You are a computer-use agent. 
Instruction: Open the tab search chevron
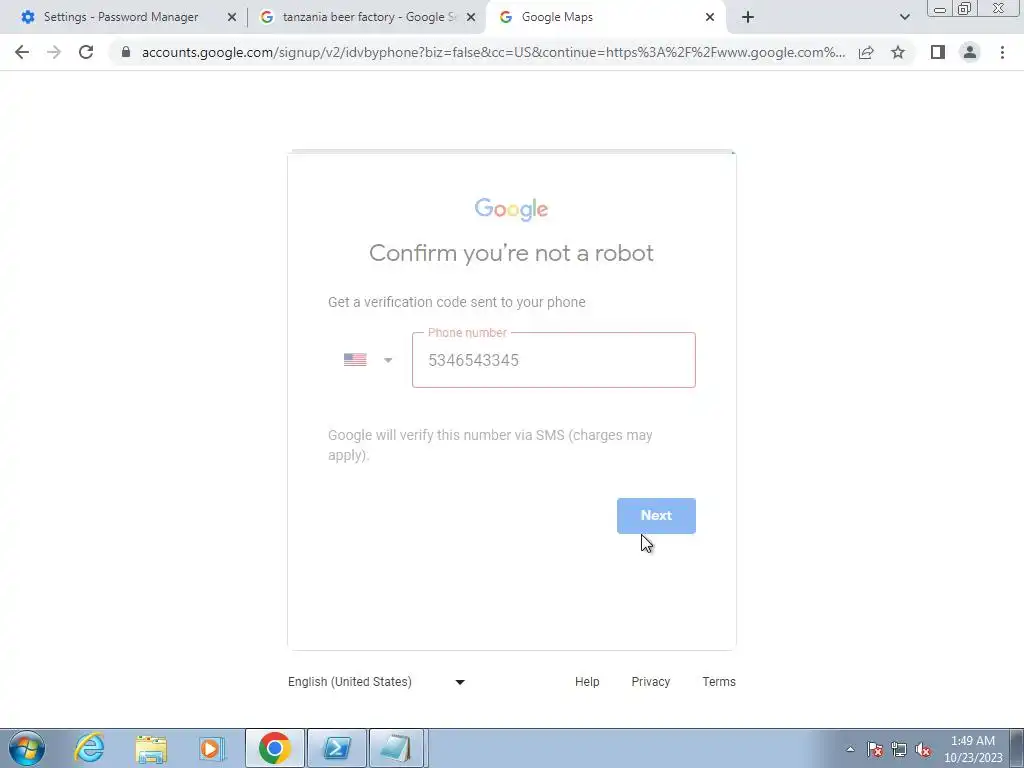pos(904,17)
